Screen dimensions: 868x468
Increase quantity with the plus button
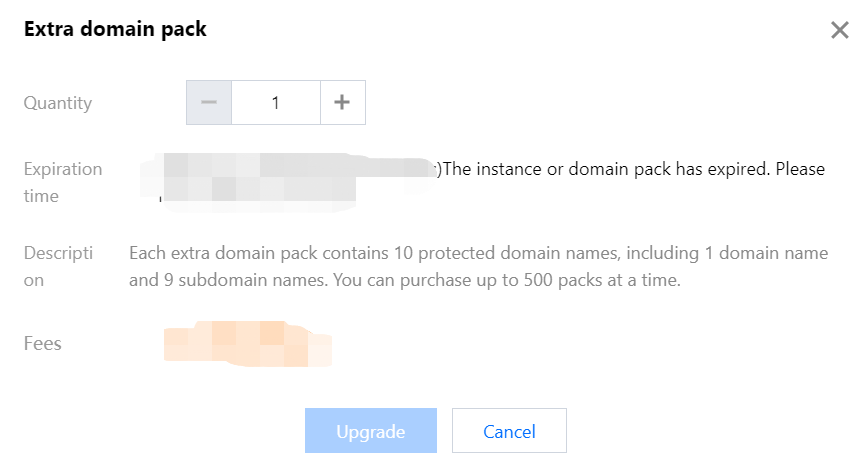[342, 103]
